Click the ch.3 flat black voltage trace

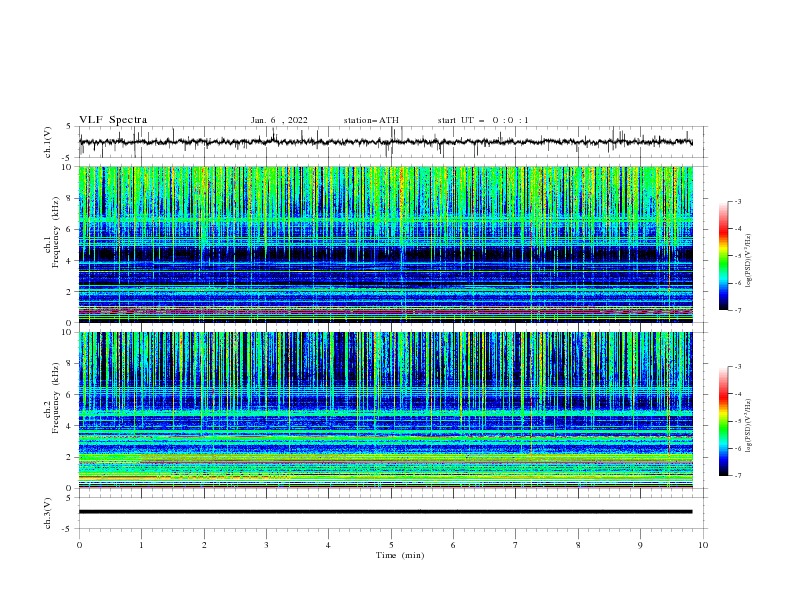(386, 512)
